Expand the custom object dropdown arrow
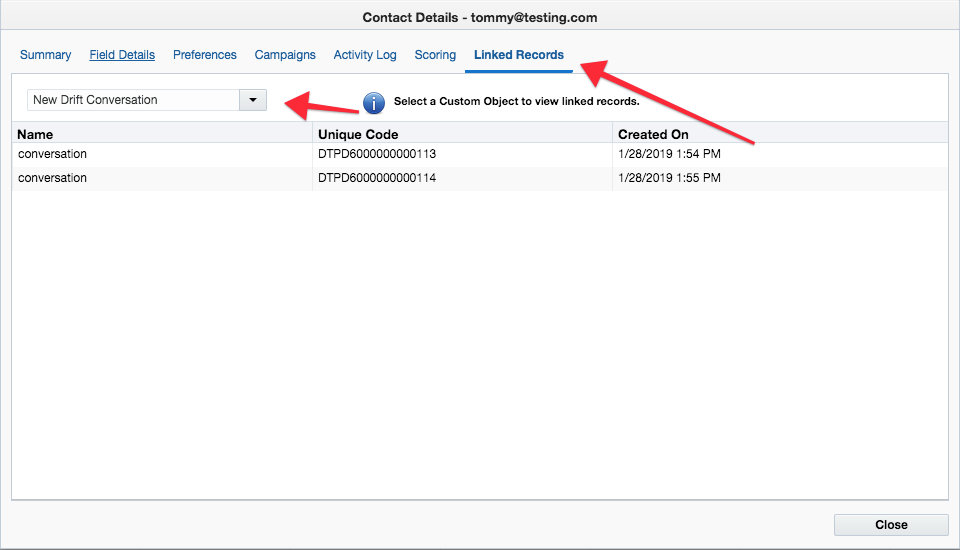Screen dimensions: 960x550 tap(253, 100)
